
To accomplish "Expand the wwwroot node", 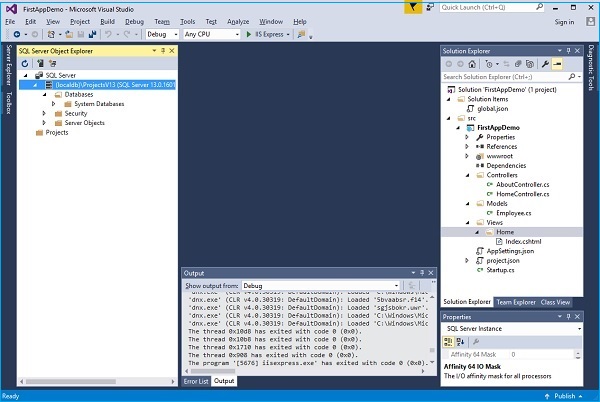I will click(x=467, y=156).
